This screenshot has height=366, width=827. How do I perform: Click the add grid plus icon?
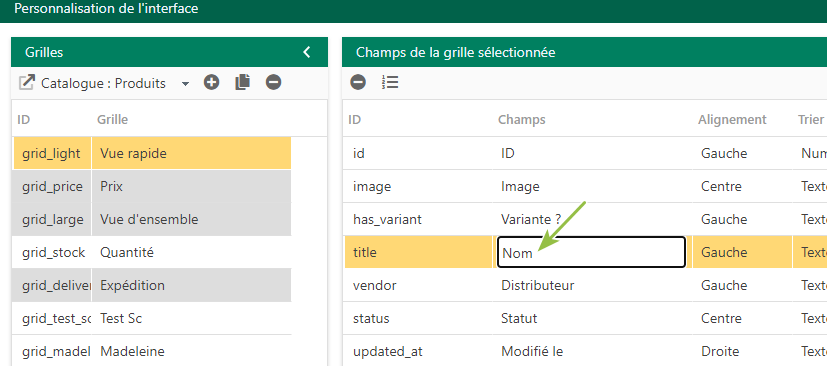pyautogui.click(x=211, y=82)
